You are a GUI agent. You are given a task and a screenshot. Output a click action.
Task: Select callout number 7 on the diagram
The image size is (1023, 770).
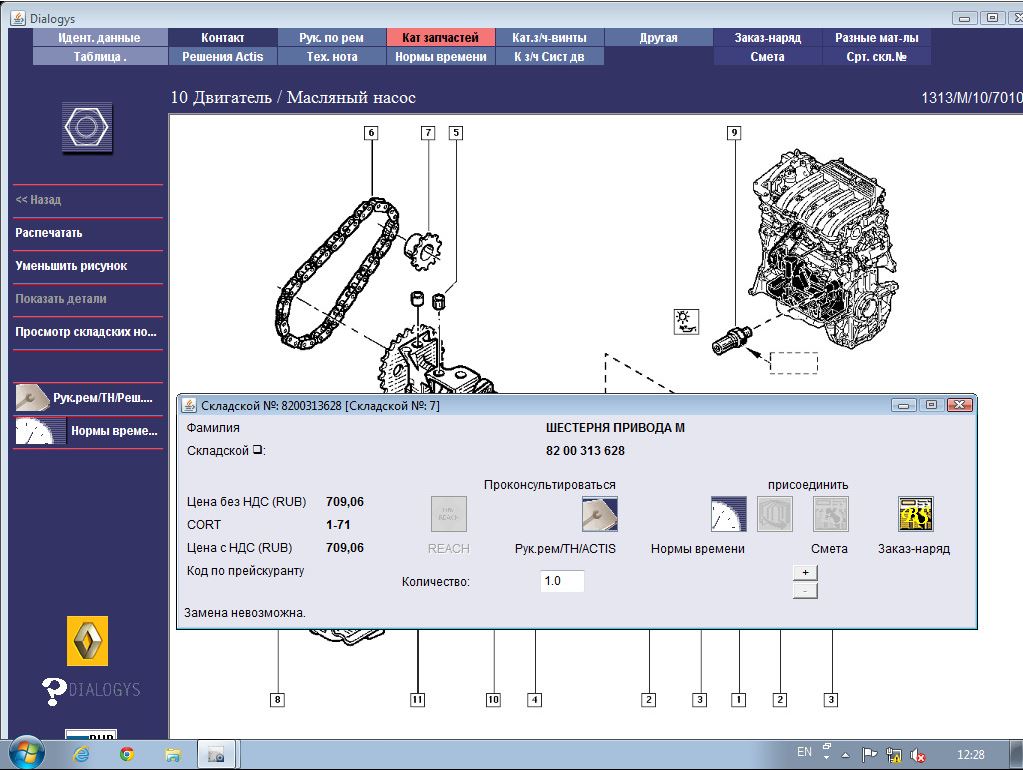(428, 133)
